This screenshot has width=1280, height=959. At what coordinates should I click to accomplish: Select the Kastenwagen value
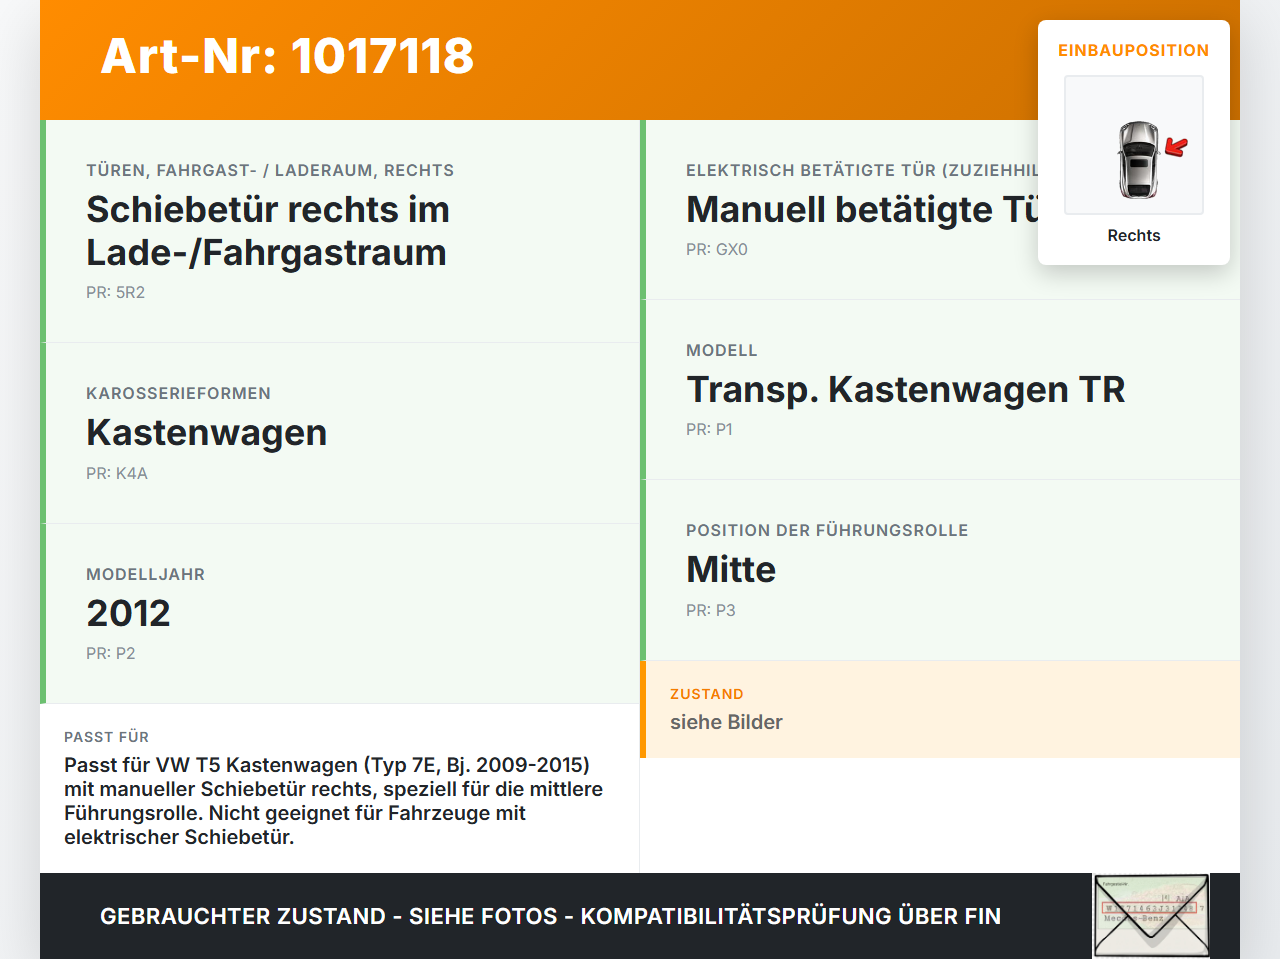(x=207, y=433)
